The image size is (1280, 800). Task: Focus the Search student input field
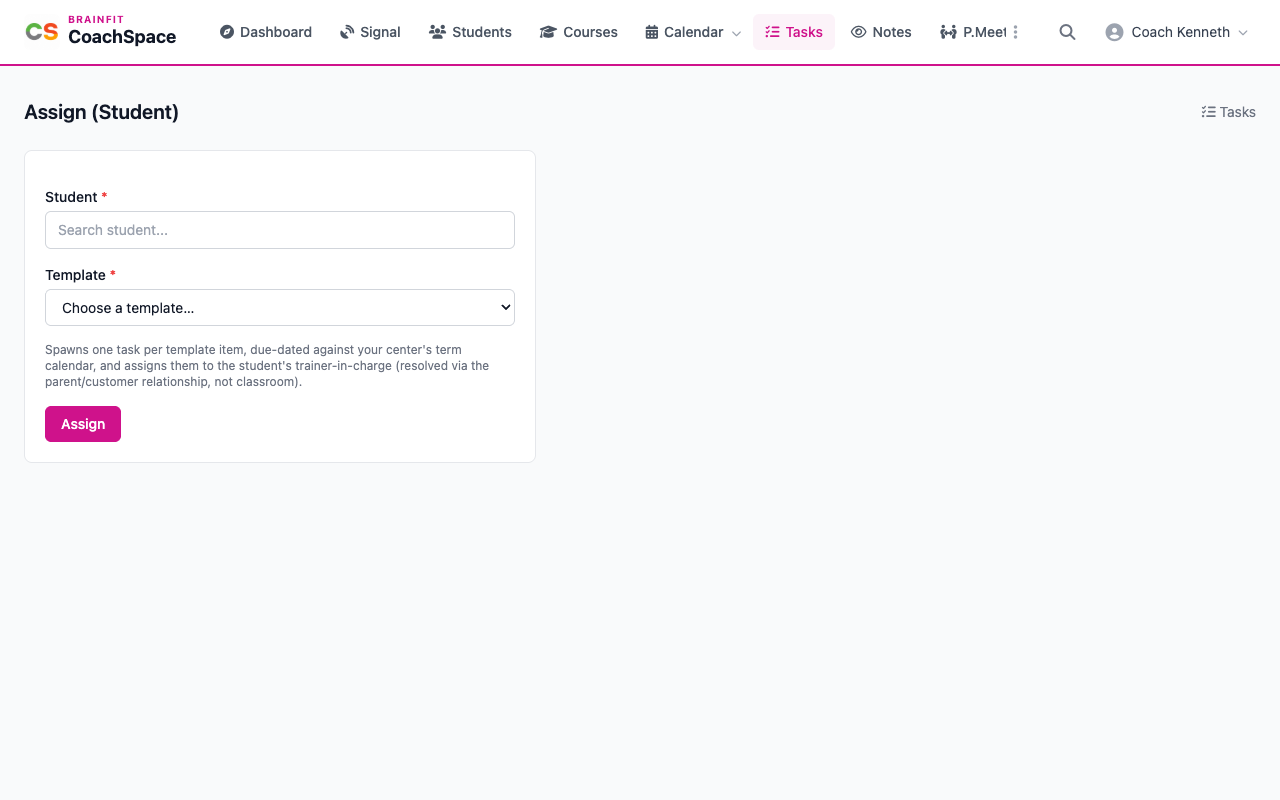click(280, 230)
